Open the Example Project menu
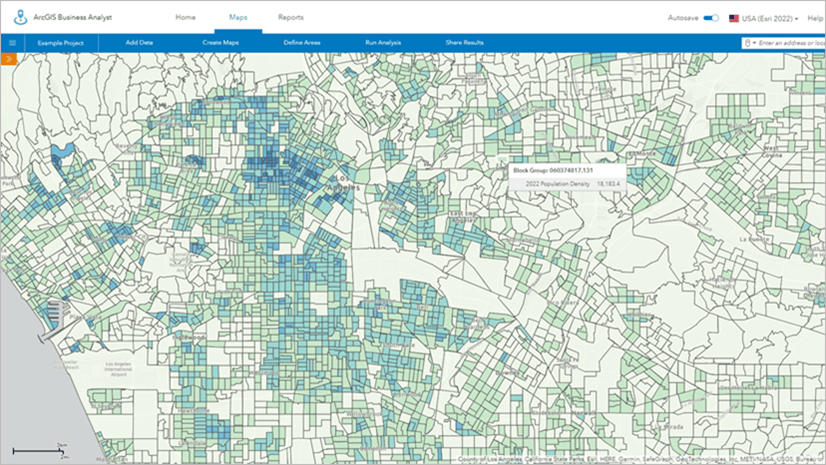 tap(61, 43)
